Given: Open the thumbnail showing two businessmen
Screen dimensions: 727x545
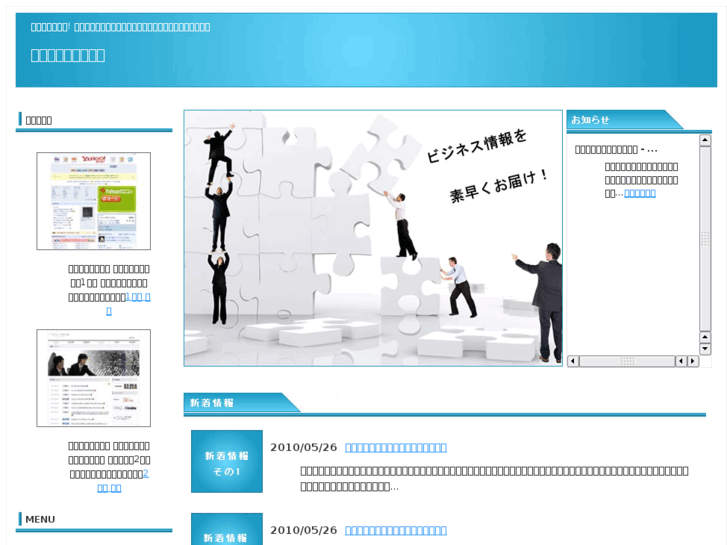Looking at the screenshot, I should 94,378.
